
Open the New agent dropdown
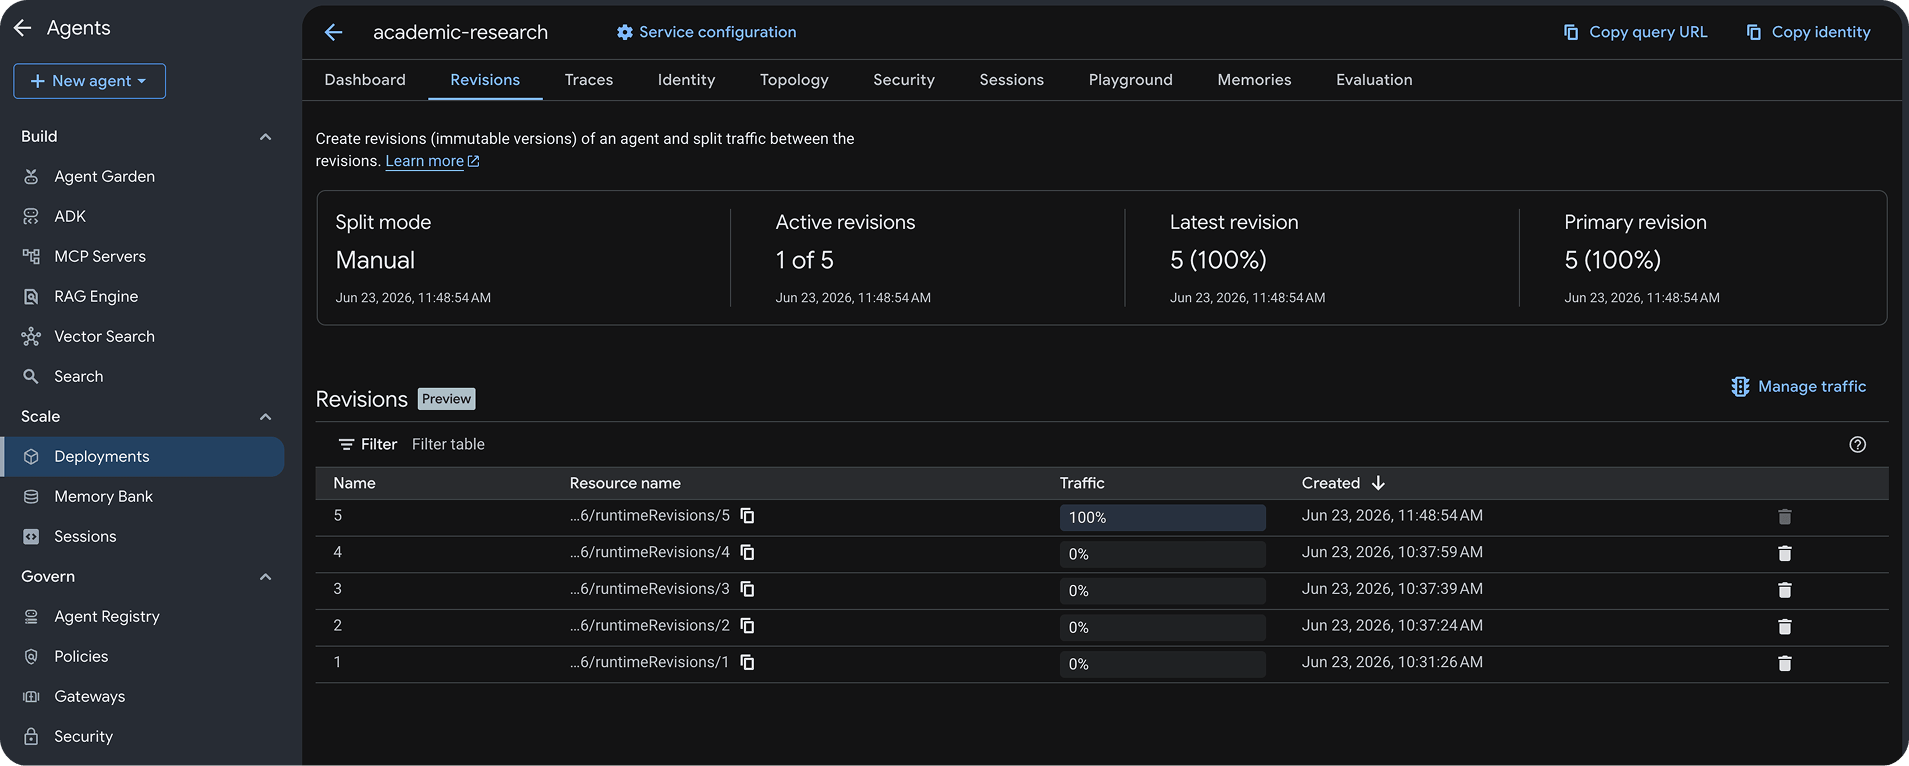pos(89,81)
